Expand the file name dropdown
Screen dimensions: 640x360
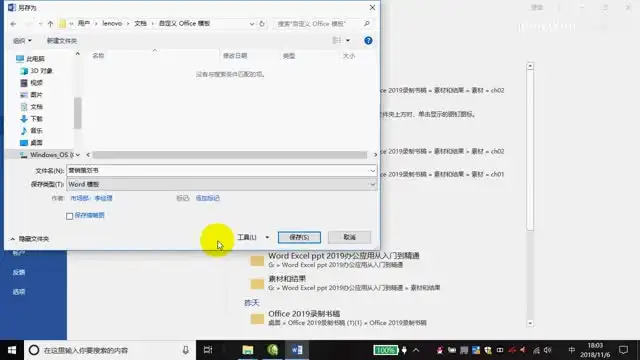click(x=372, y=171)
